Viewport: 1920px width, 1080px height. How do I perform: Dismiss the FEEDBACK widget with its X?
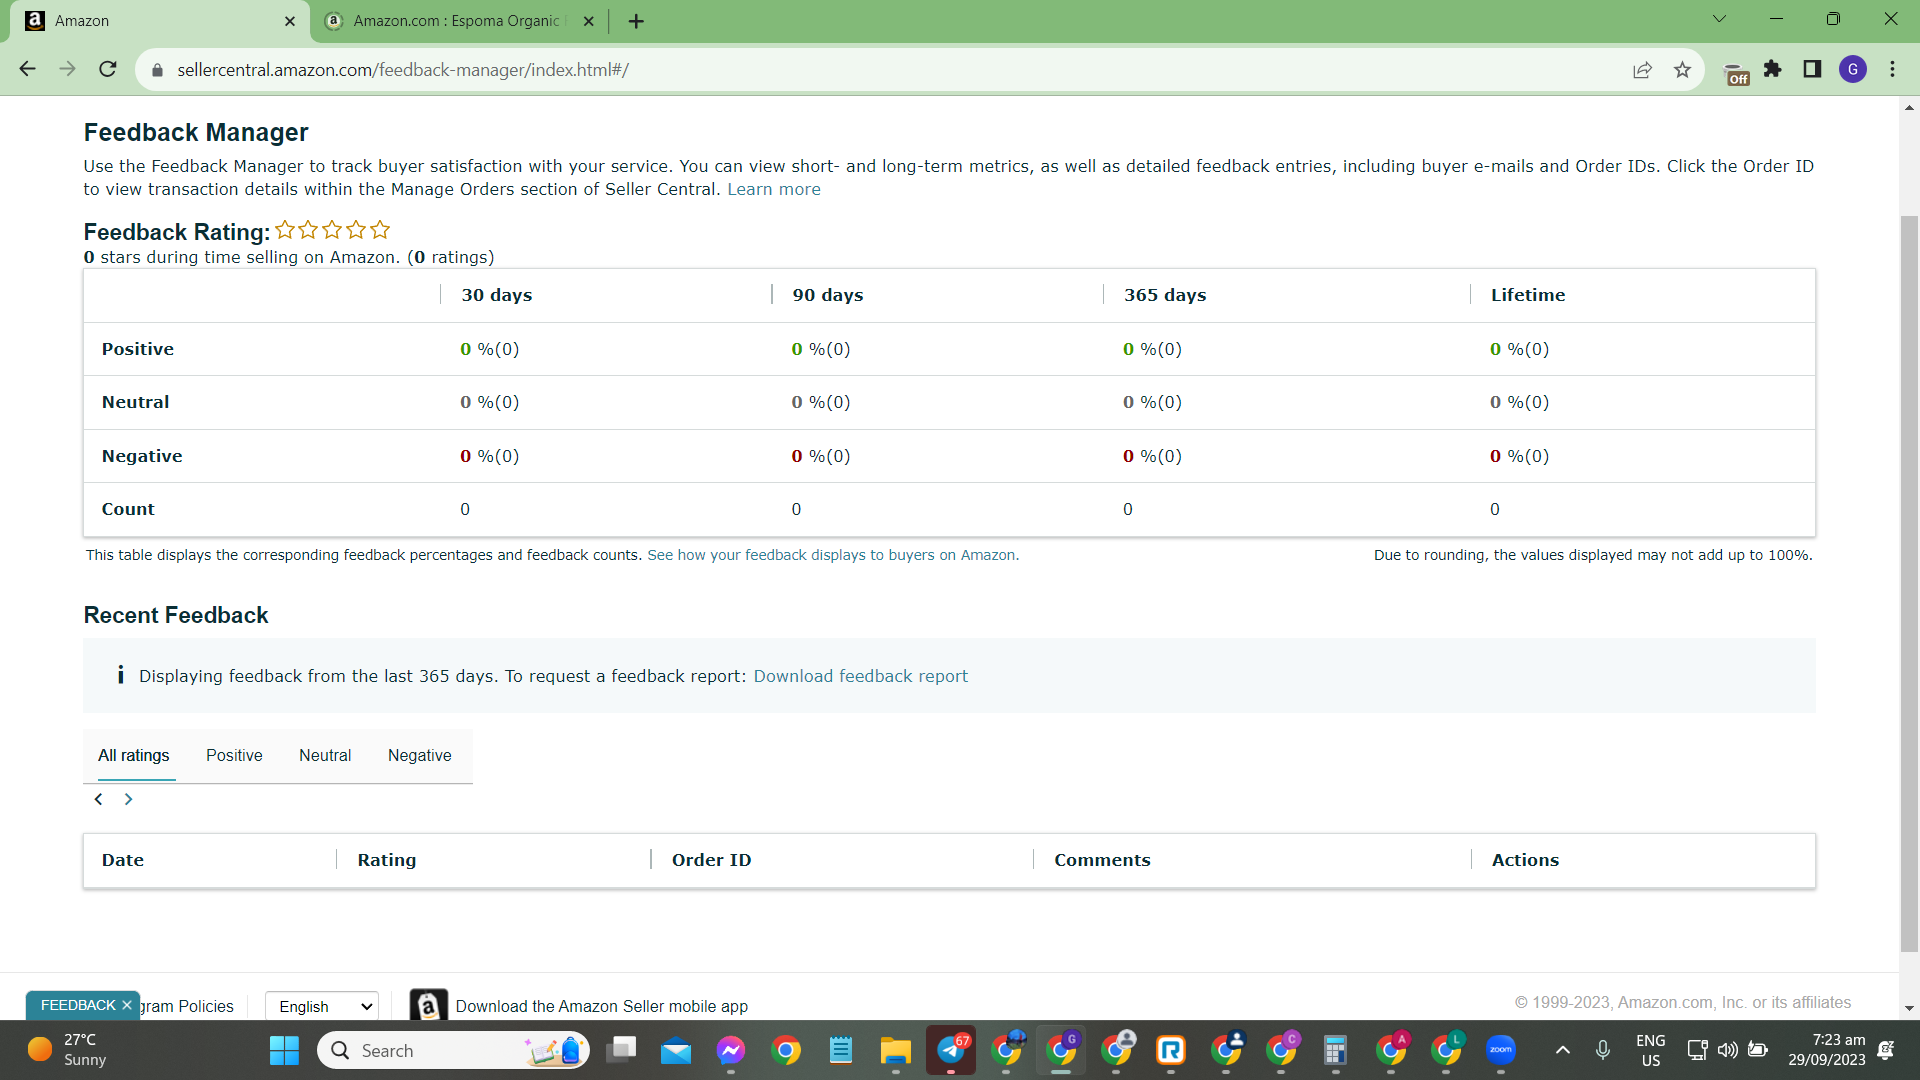click(x=126, y=1005)
